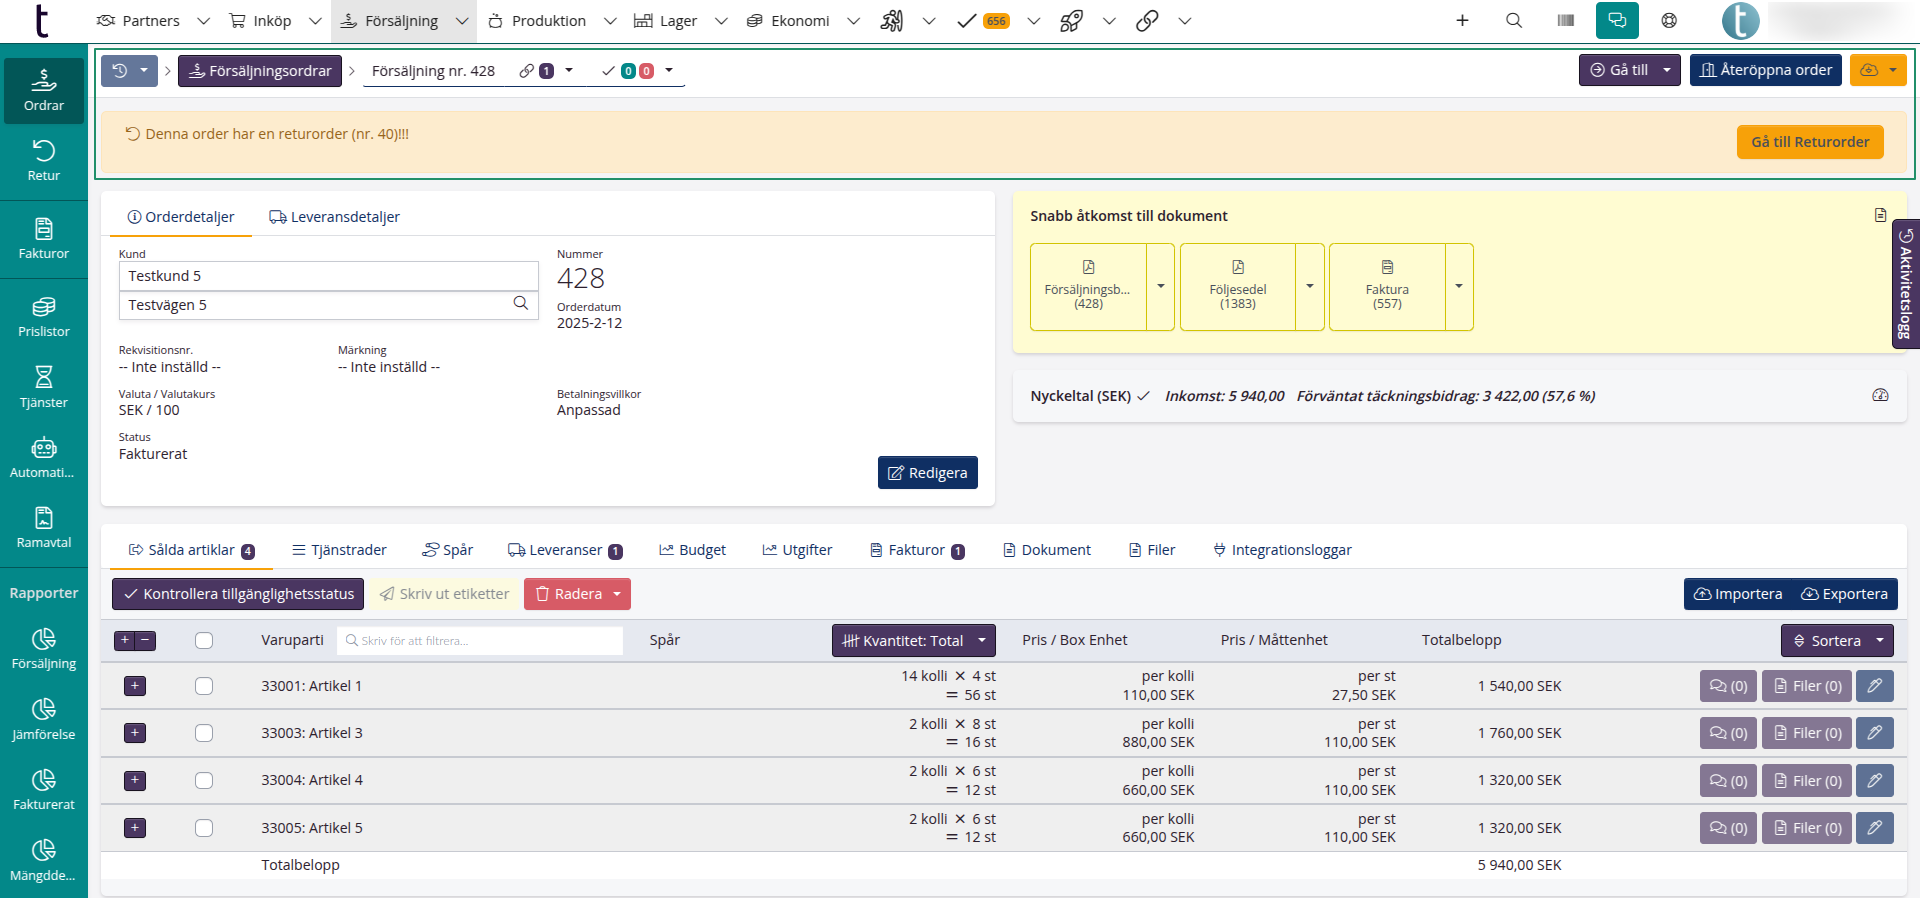Switch to the Leveransdetaljer tab
The image size is (1920, 898).
pos(334,217)
